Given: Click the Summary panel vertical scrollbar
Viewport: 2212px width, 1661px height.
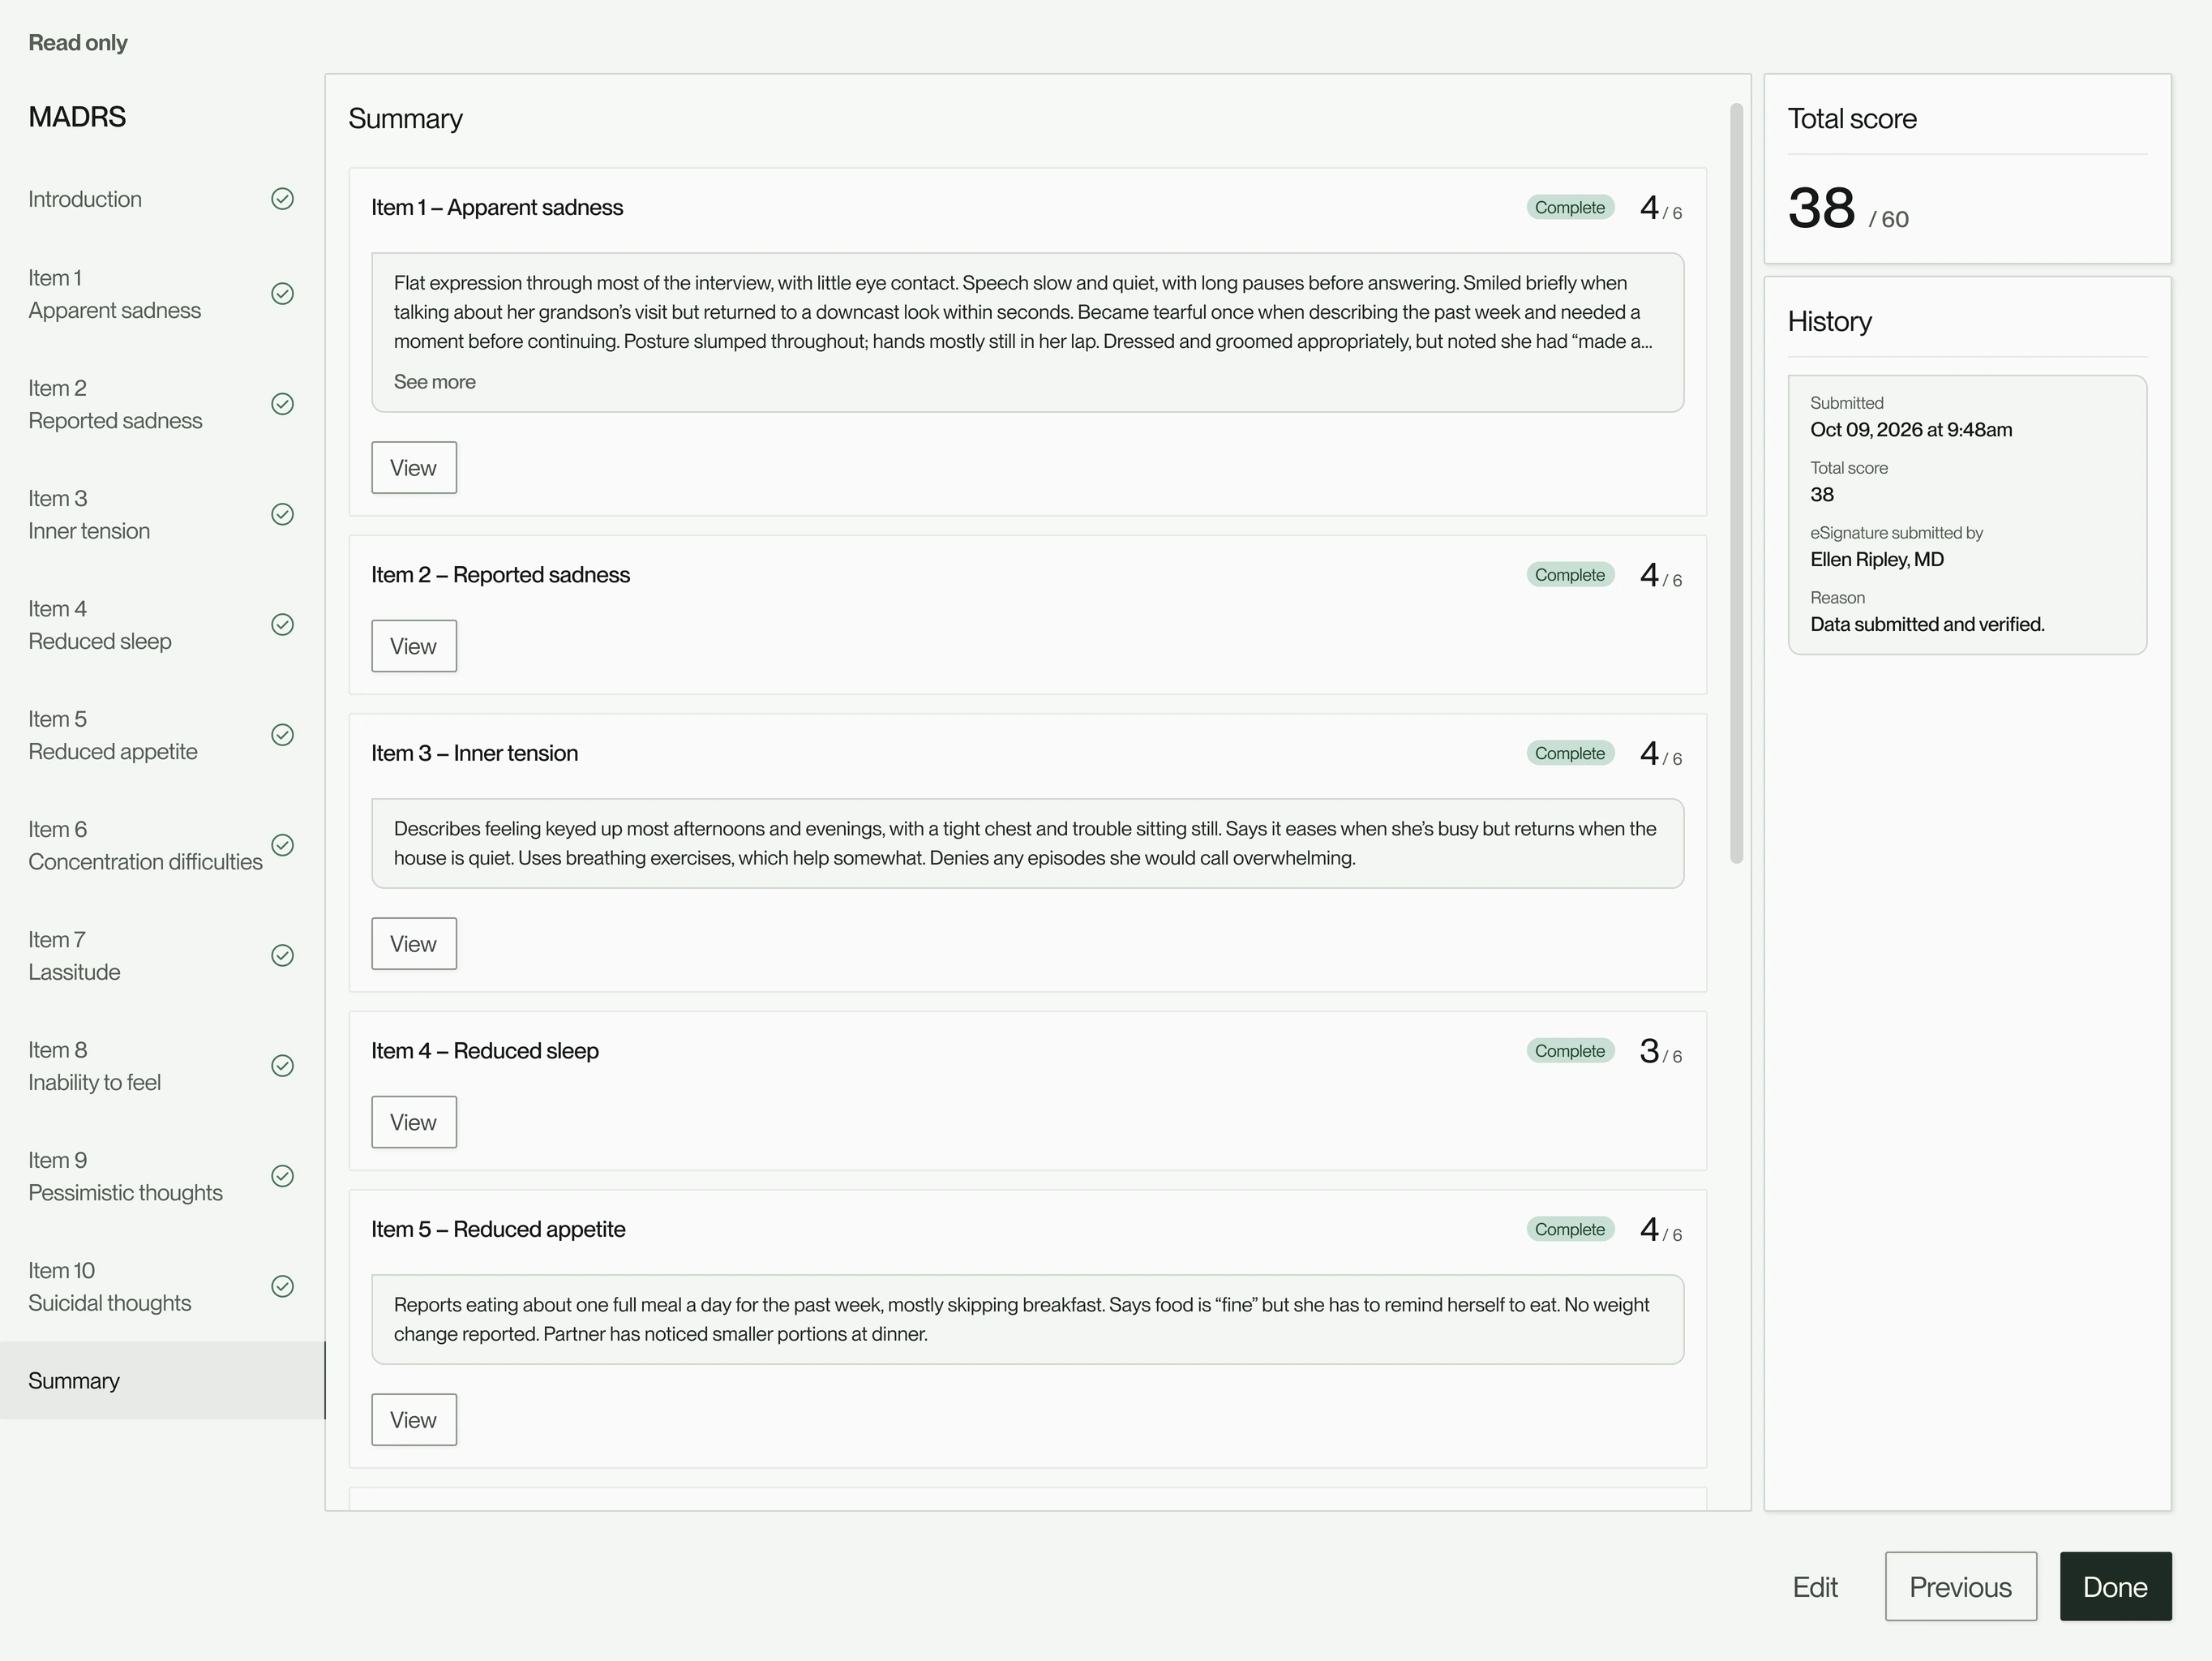Looking at the screenshot, I should pos(1737,483).
